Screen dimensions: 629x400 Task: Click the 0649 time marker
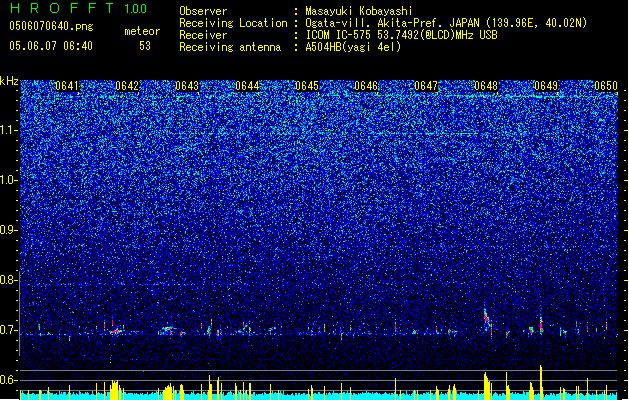pyautogui.click(x=546, y=86)
